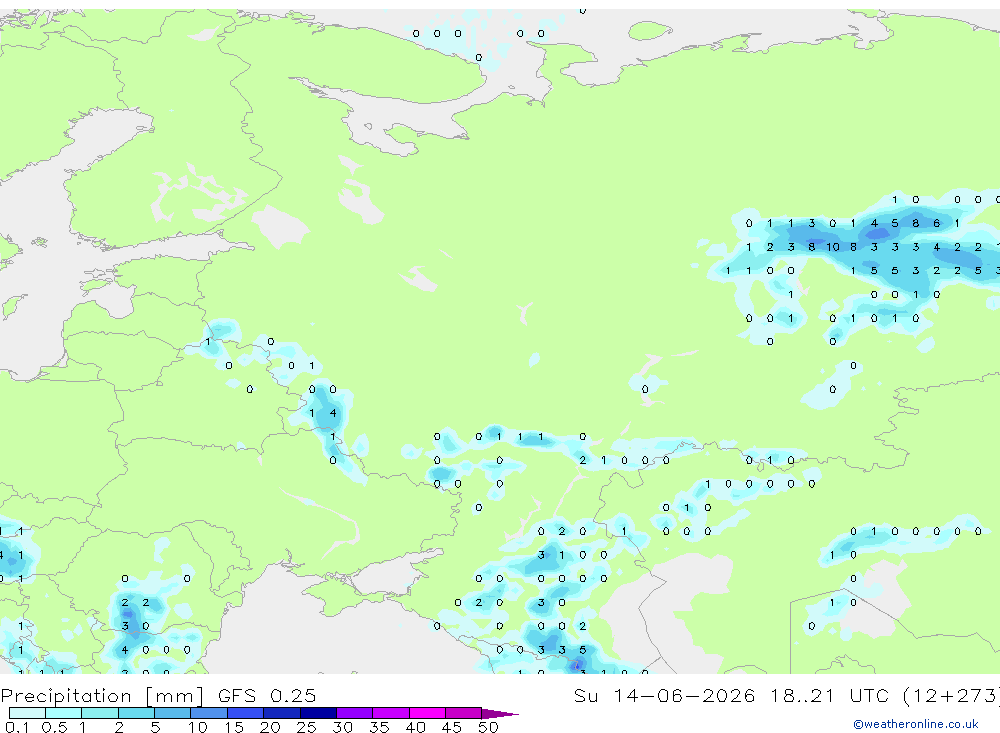Image resolution: width=1000 pixels, height=733 pixels.
Task: Click the weatheronline.co.uk copyright link
Action: (915, 723)
